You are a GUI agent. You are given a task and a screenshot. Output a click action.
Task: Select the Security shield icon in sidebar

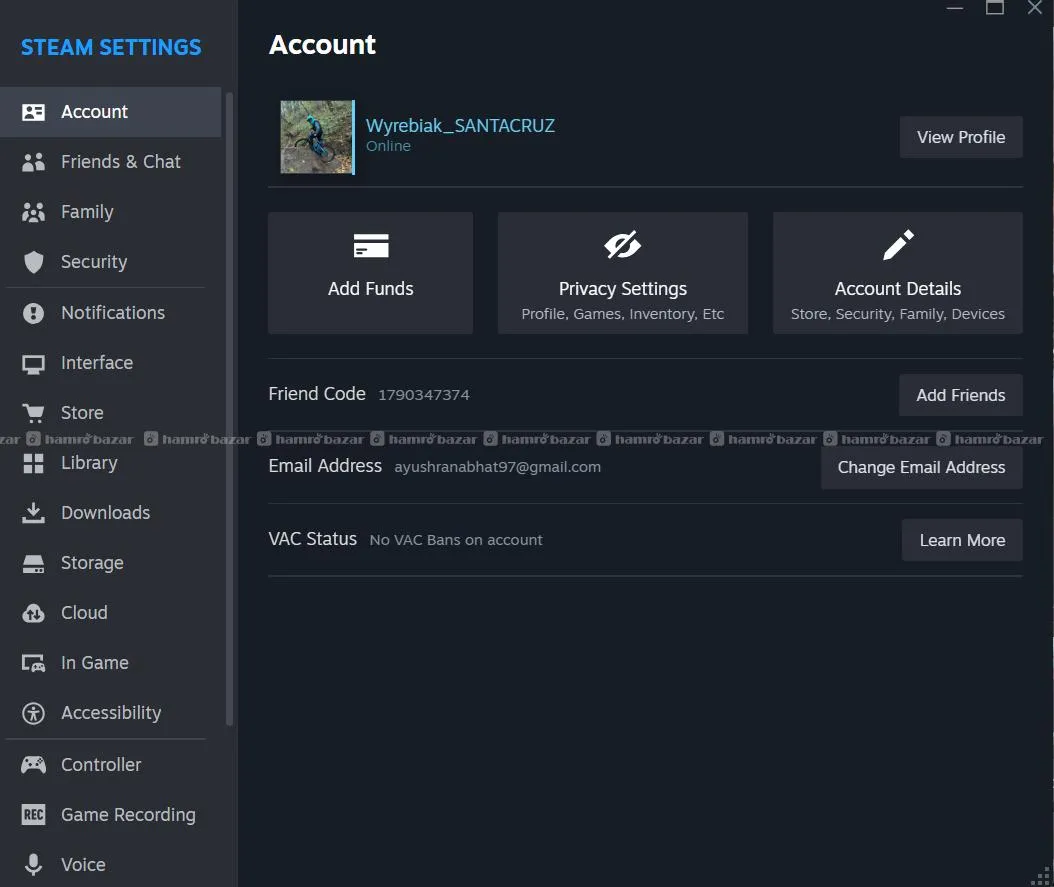coord(34,262)
